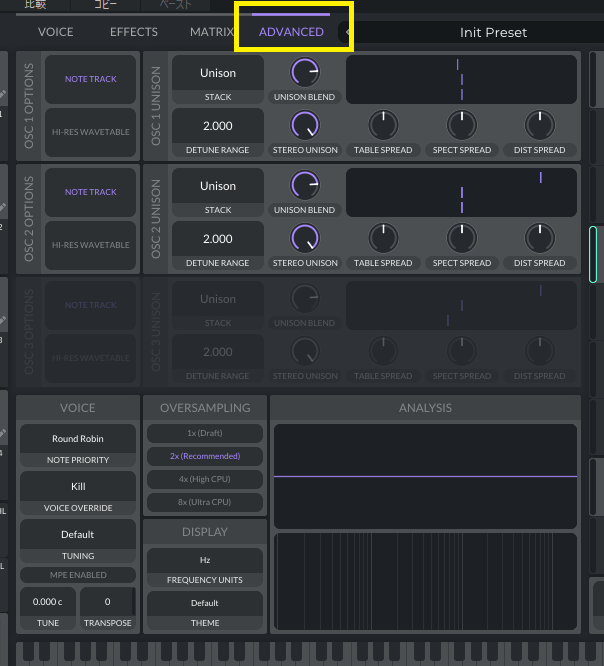Open the MATRIX tab
The height and width of the screenshot is (666, 604).
click(211, 32)
